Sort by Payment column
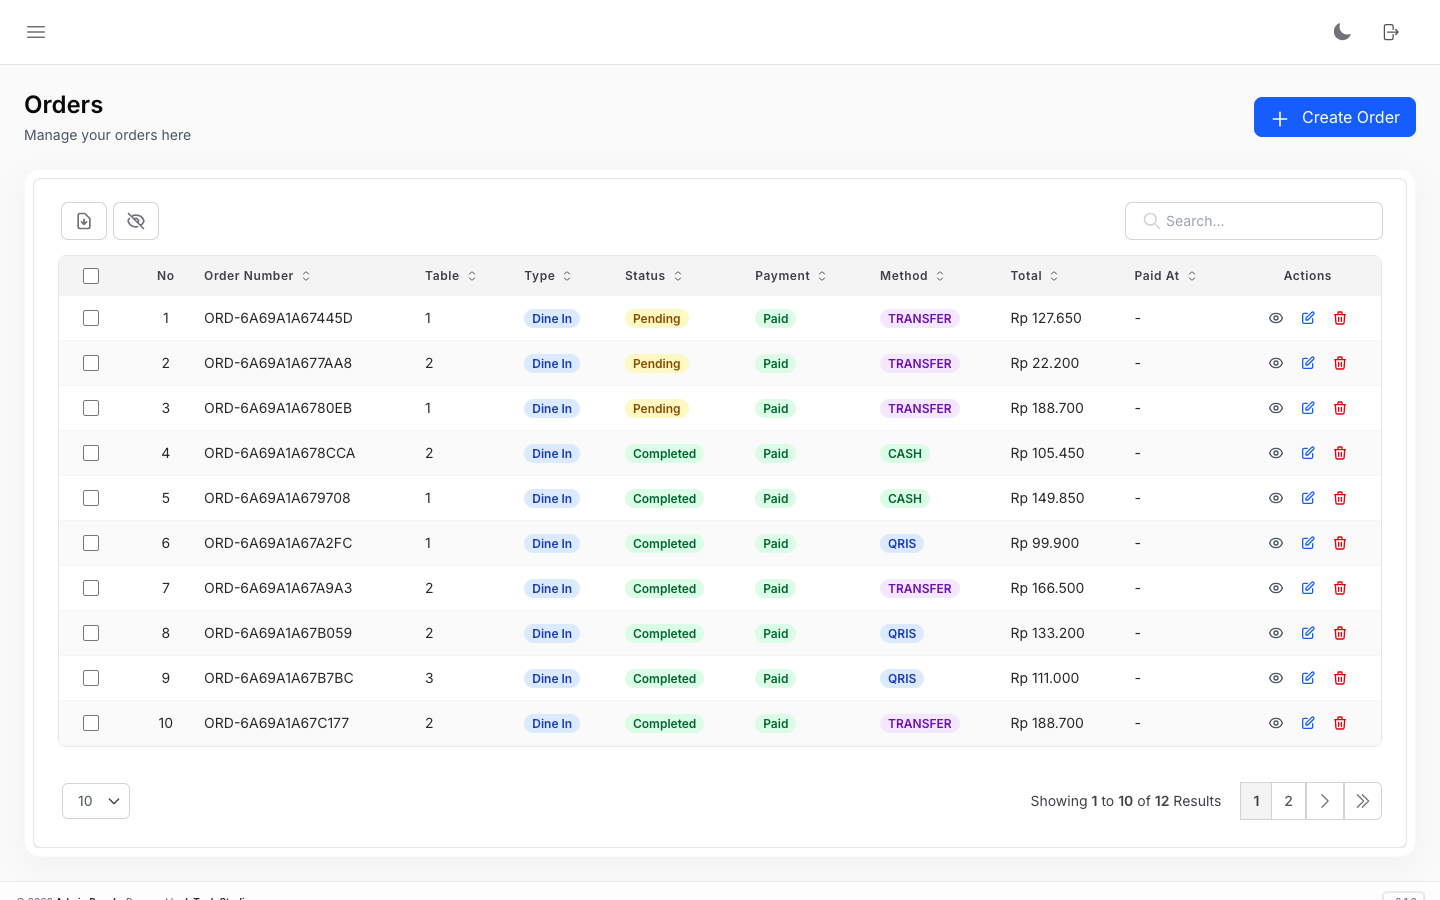Viewport: 1440px width, 900px height. click(791, 276)
